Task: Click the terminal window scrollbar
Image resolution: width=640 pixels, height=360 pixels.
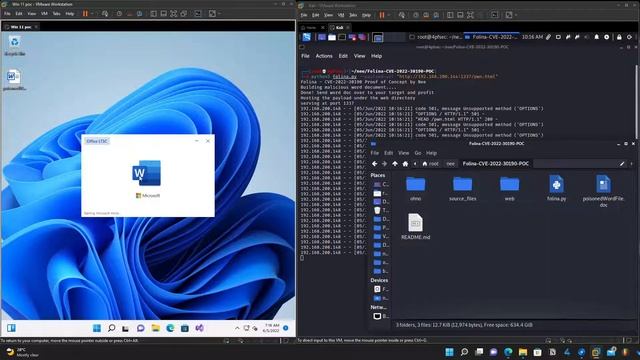Action: pyautogui.click(x=637, y=102)
